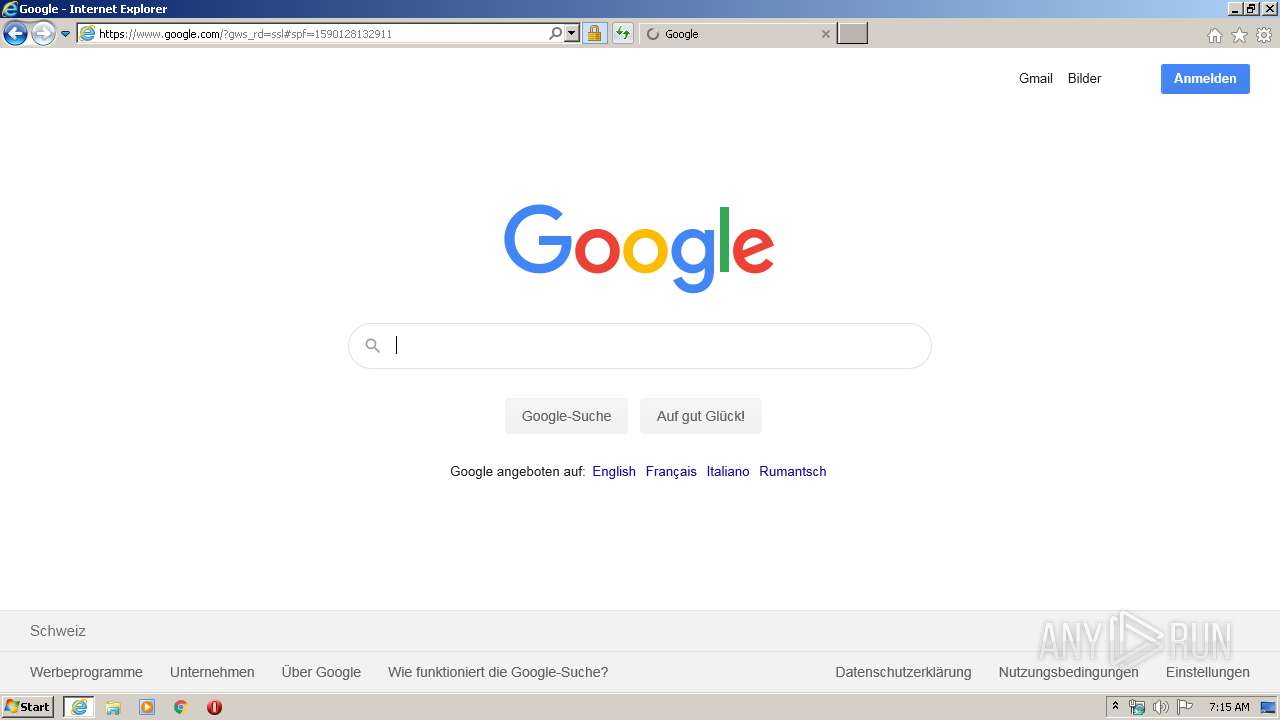Open Favorites with the star icon
This screenshot has height=720, width=1280.
(x=1239, y=35)
